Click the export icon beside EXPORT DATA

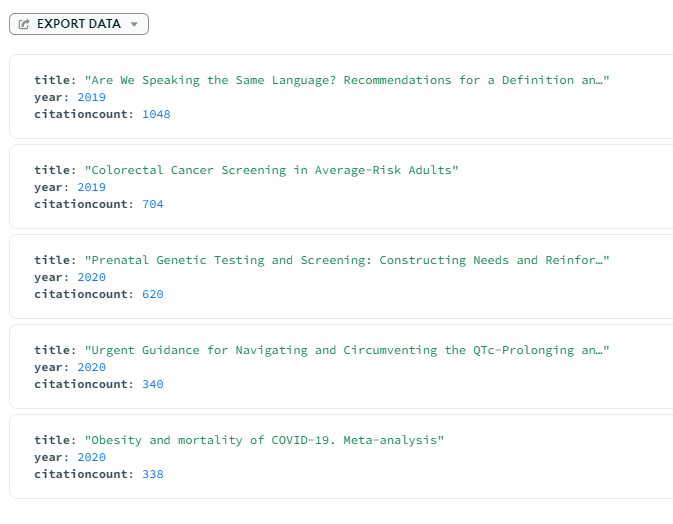[24, 24]
